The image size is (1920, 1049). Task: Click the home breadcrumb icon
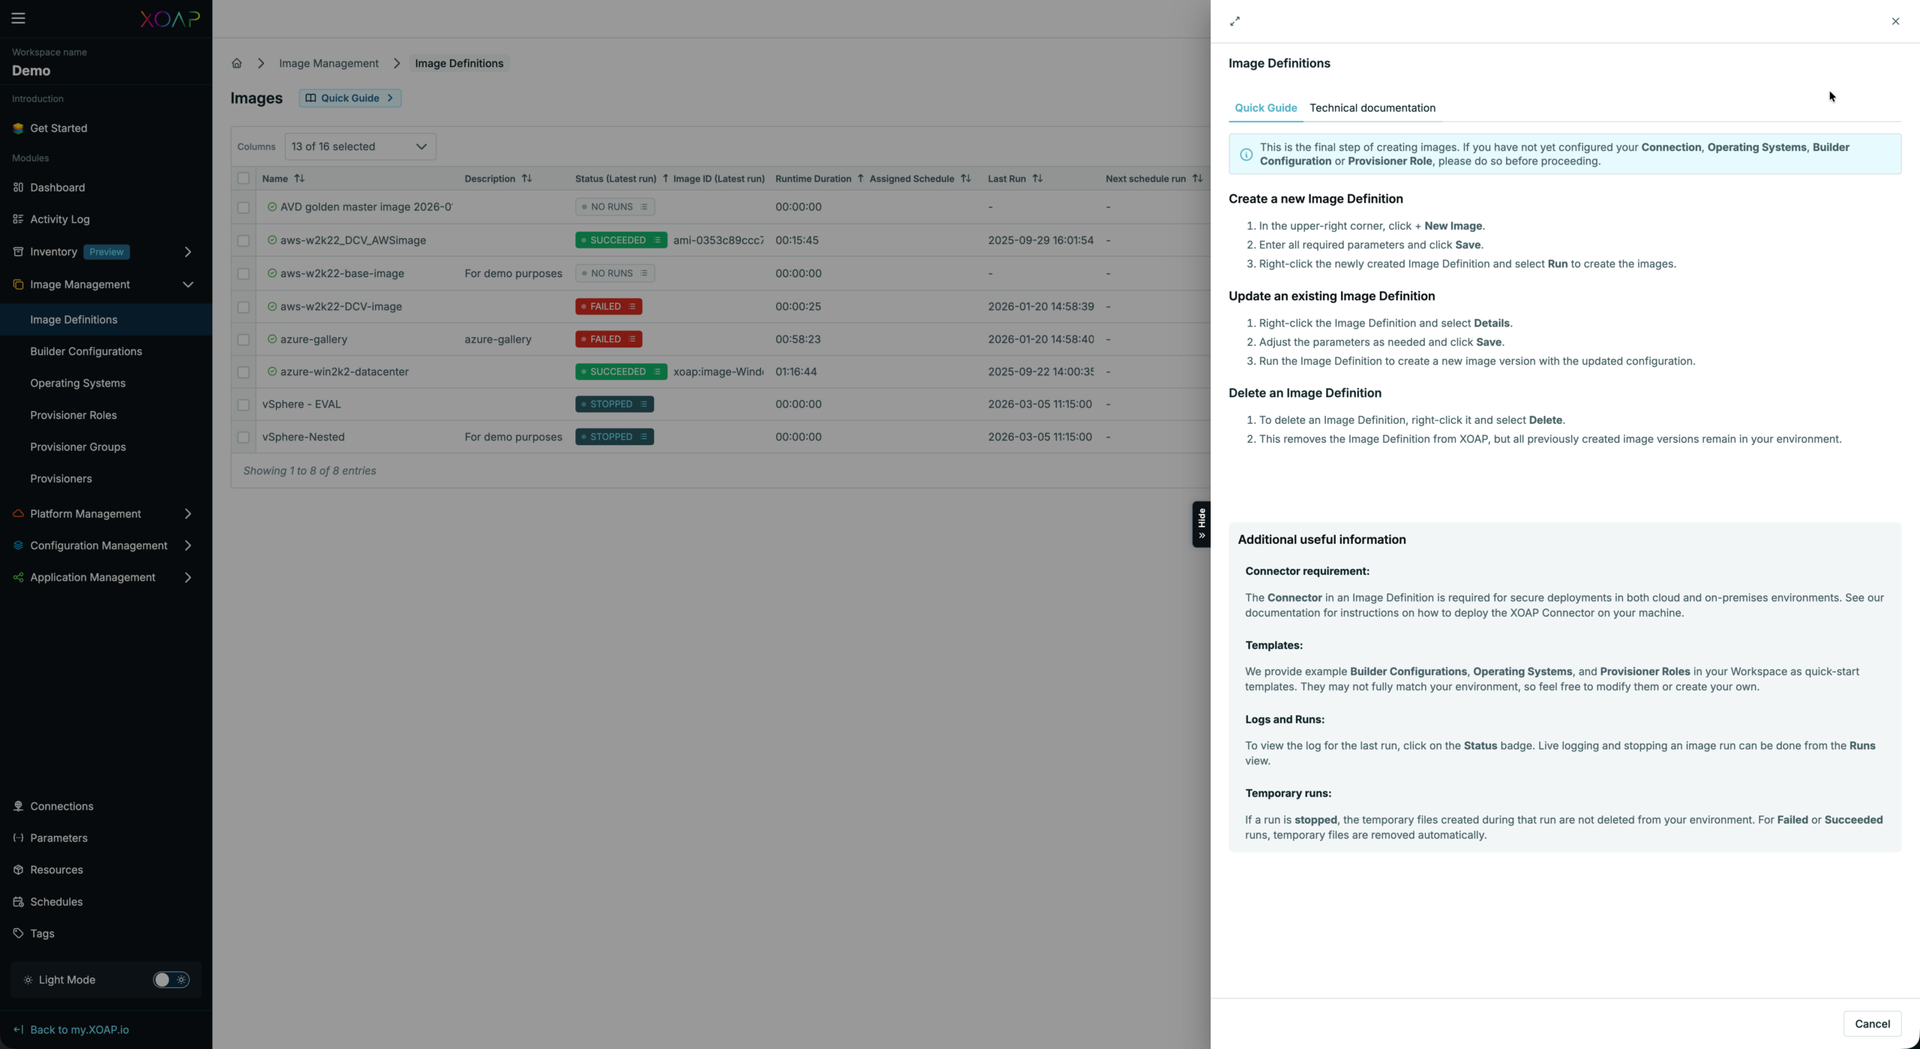click(x=236, y=63)
